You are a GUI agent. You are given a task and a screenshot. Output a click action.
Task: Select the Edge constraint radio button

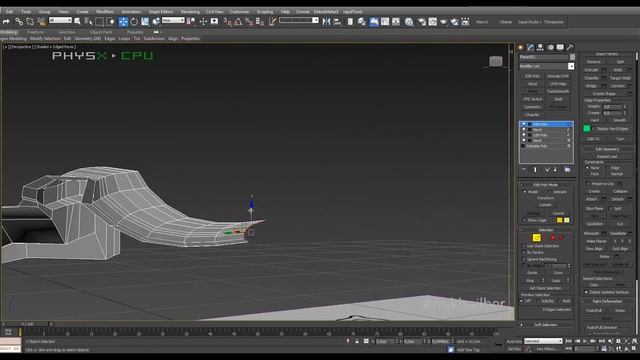(608, 168)
